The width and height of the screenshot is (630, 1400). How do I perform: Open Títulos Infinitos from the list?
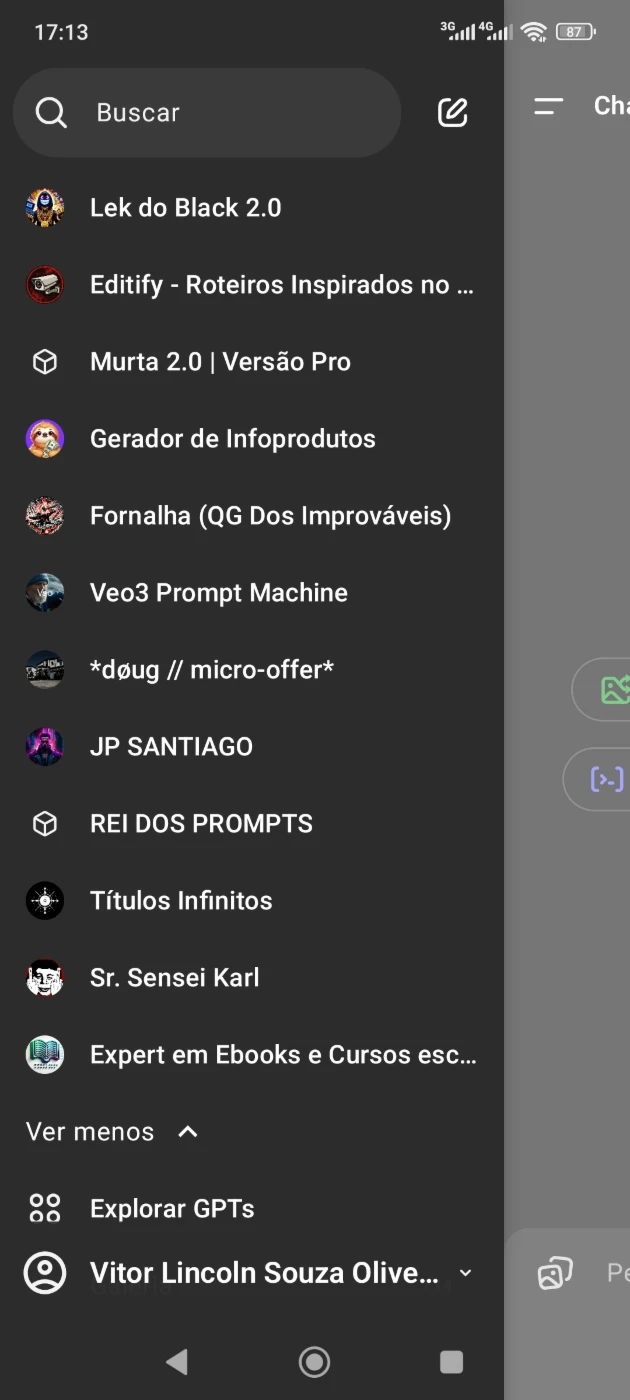click(181, 901)
